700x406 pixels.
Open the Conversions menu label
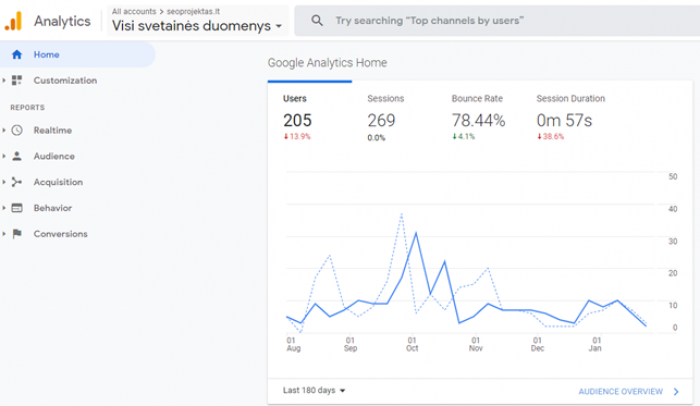(60, 234)
